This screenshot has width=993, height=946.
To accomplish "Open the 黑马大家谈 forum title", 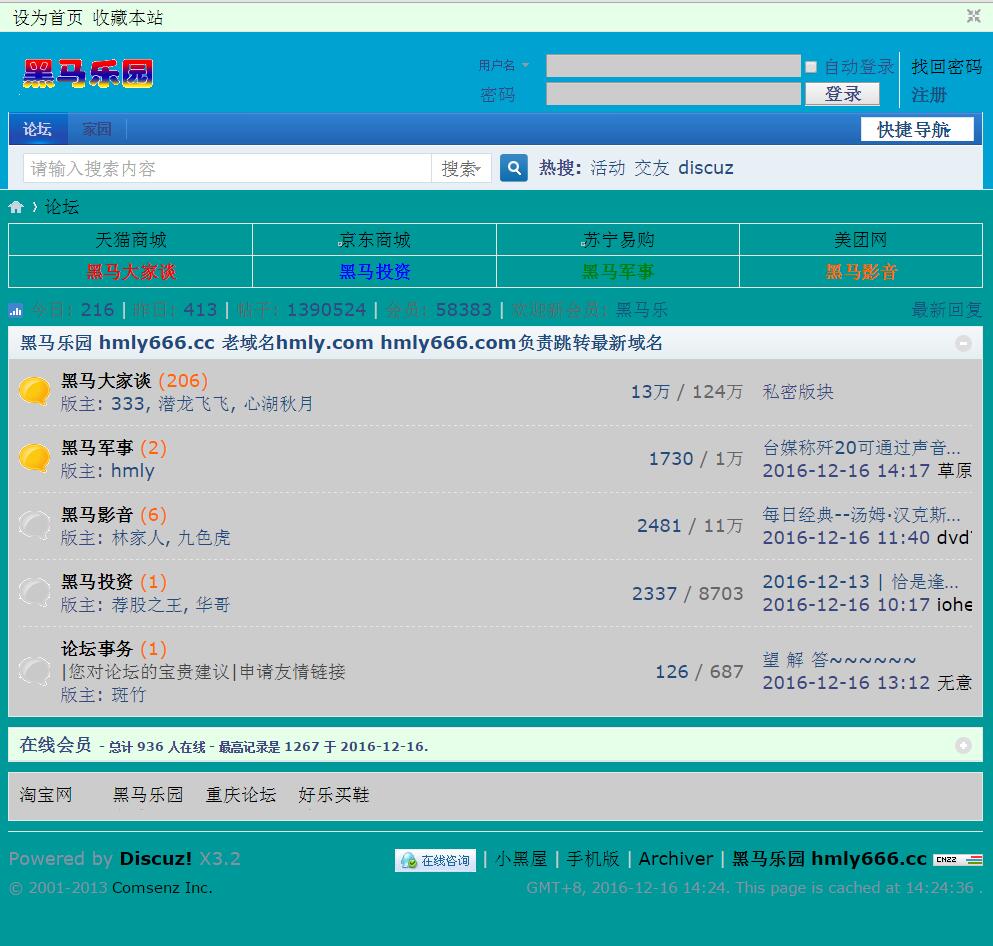I will tap(106, 381).
